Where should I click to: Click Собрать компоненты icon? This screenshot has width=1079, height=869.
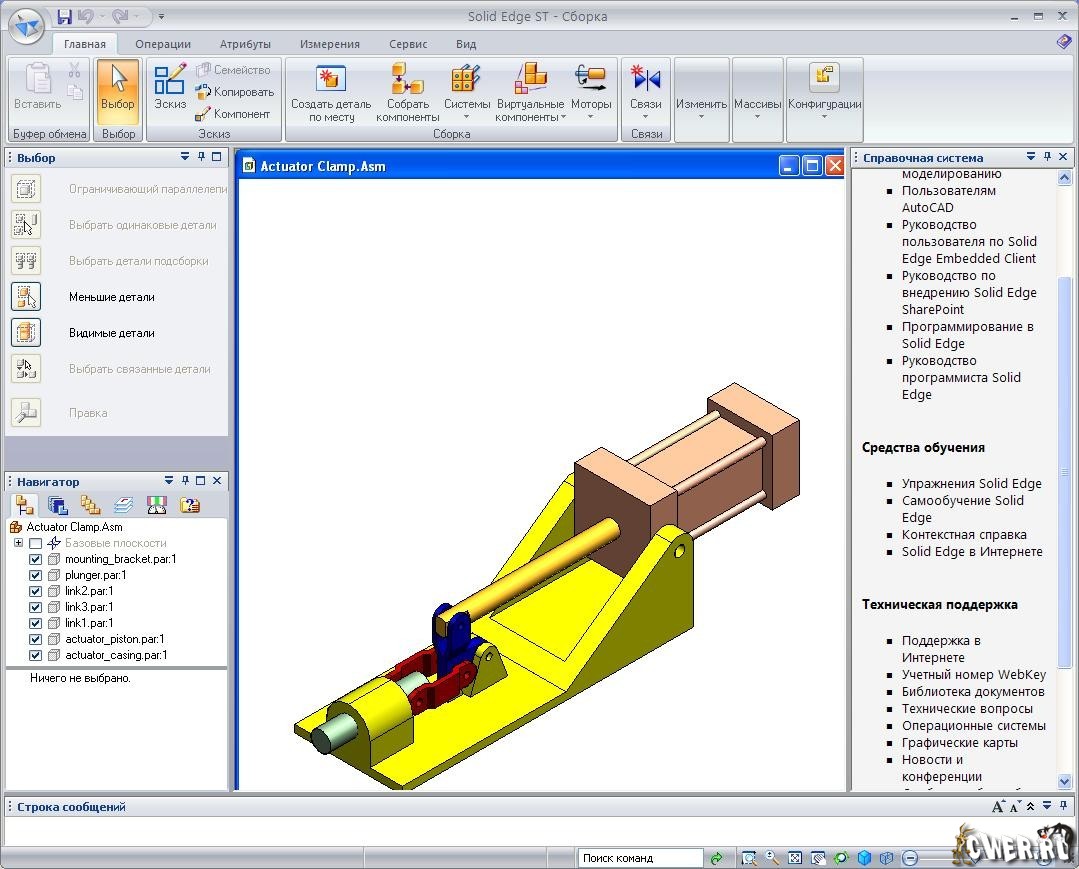(407, 80)
